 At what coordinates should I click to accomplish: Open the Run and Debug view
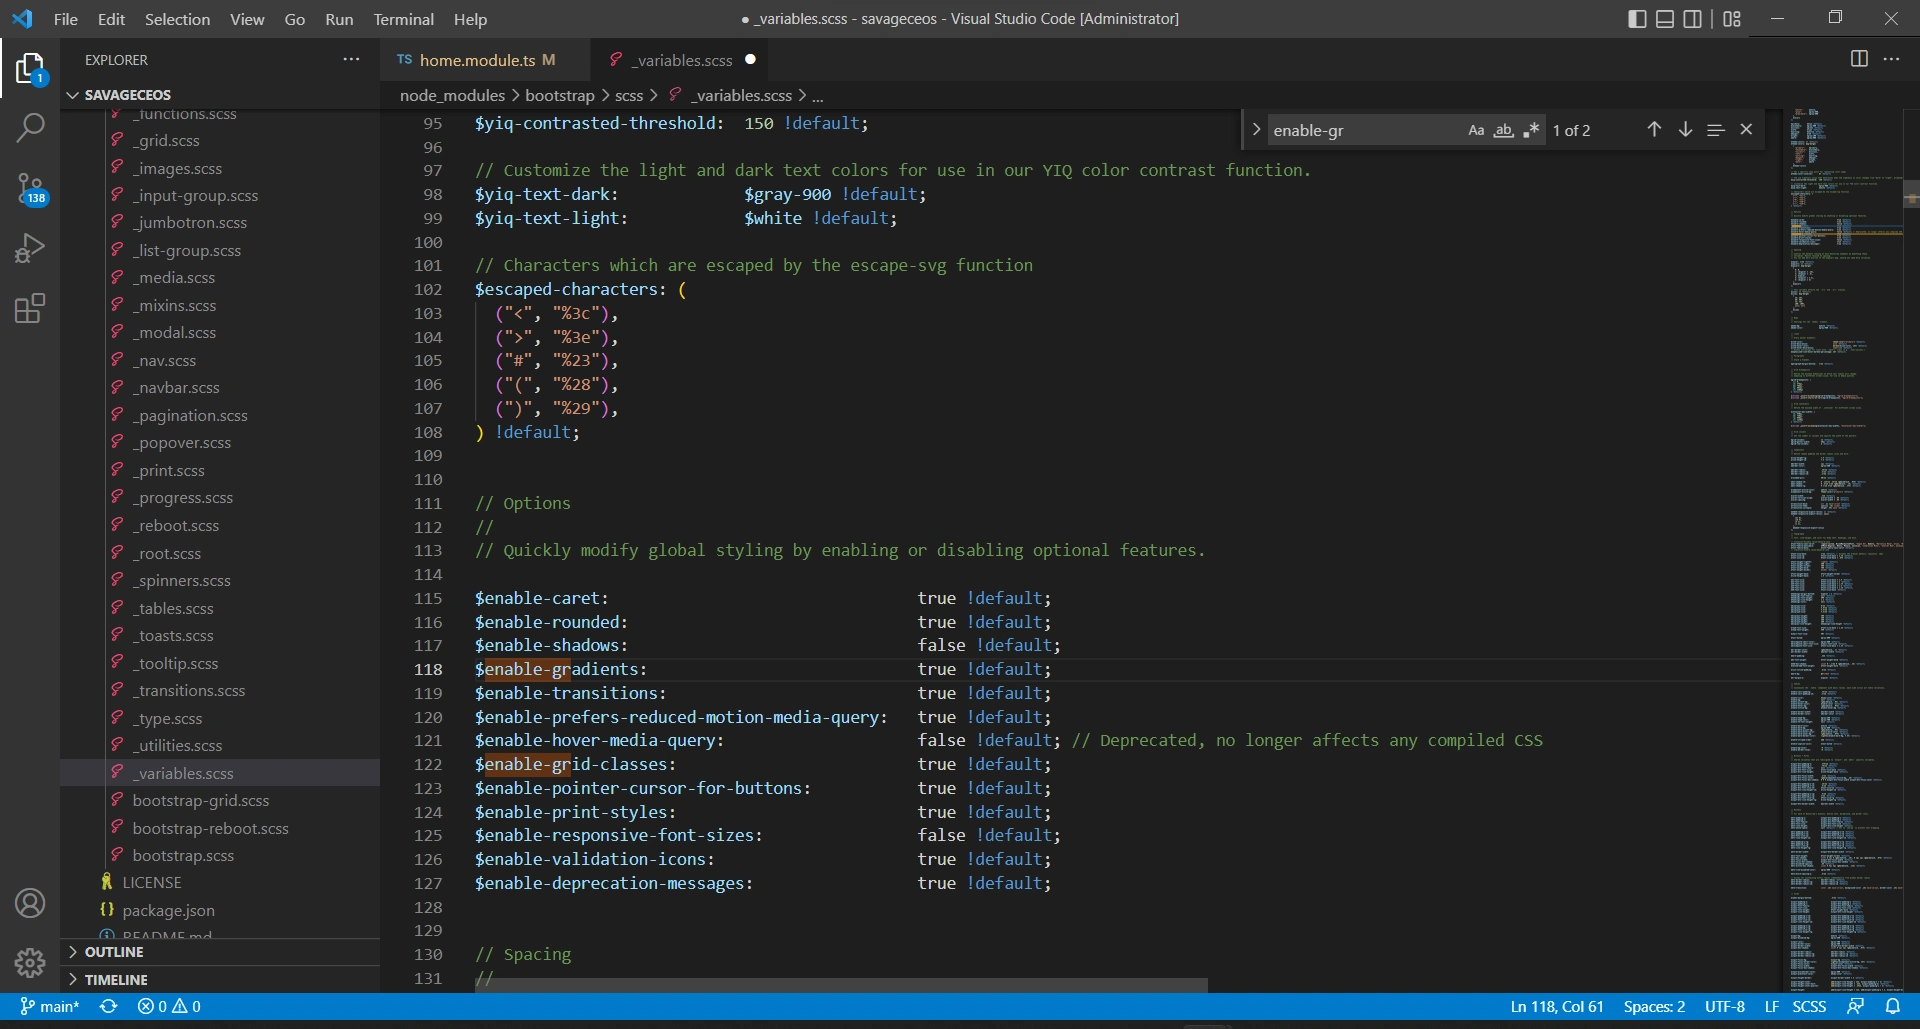[30, 248]
